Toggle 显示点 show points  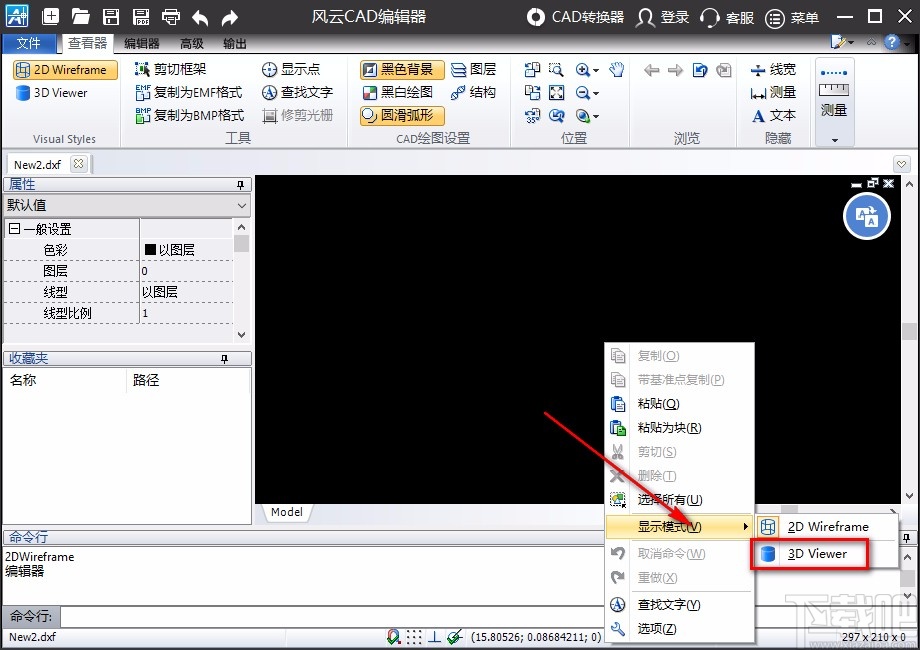(291, 69)
